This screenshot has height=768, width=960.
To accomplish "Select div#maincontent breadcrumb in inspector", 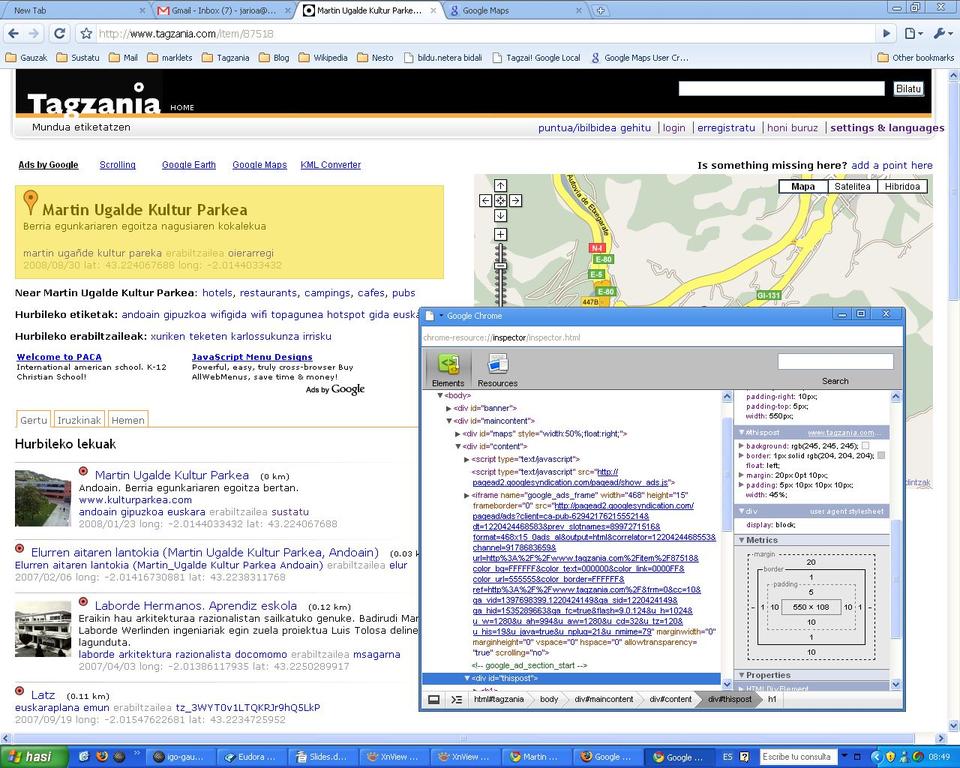I will point(604,699).
